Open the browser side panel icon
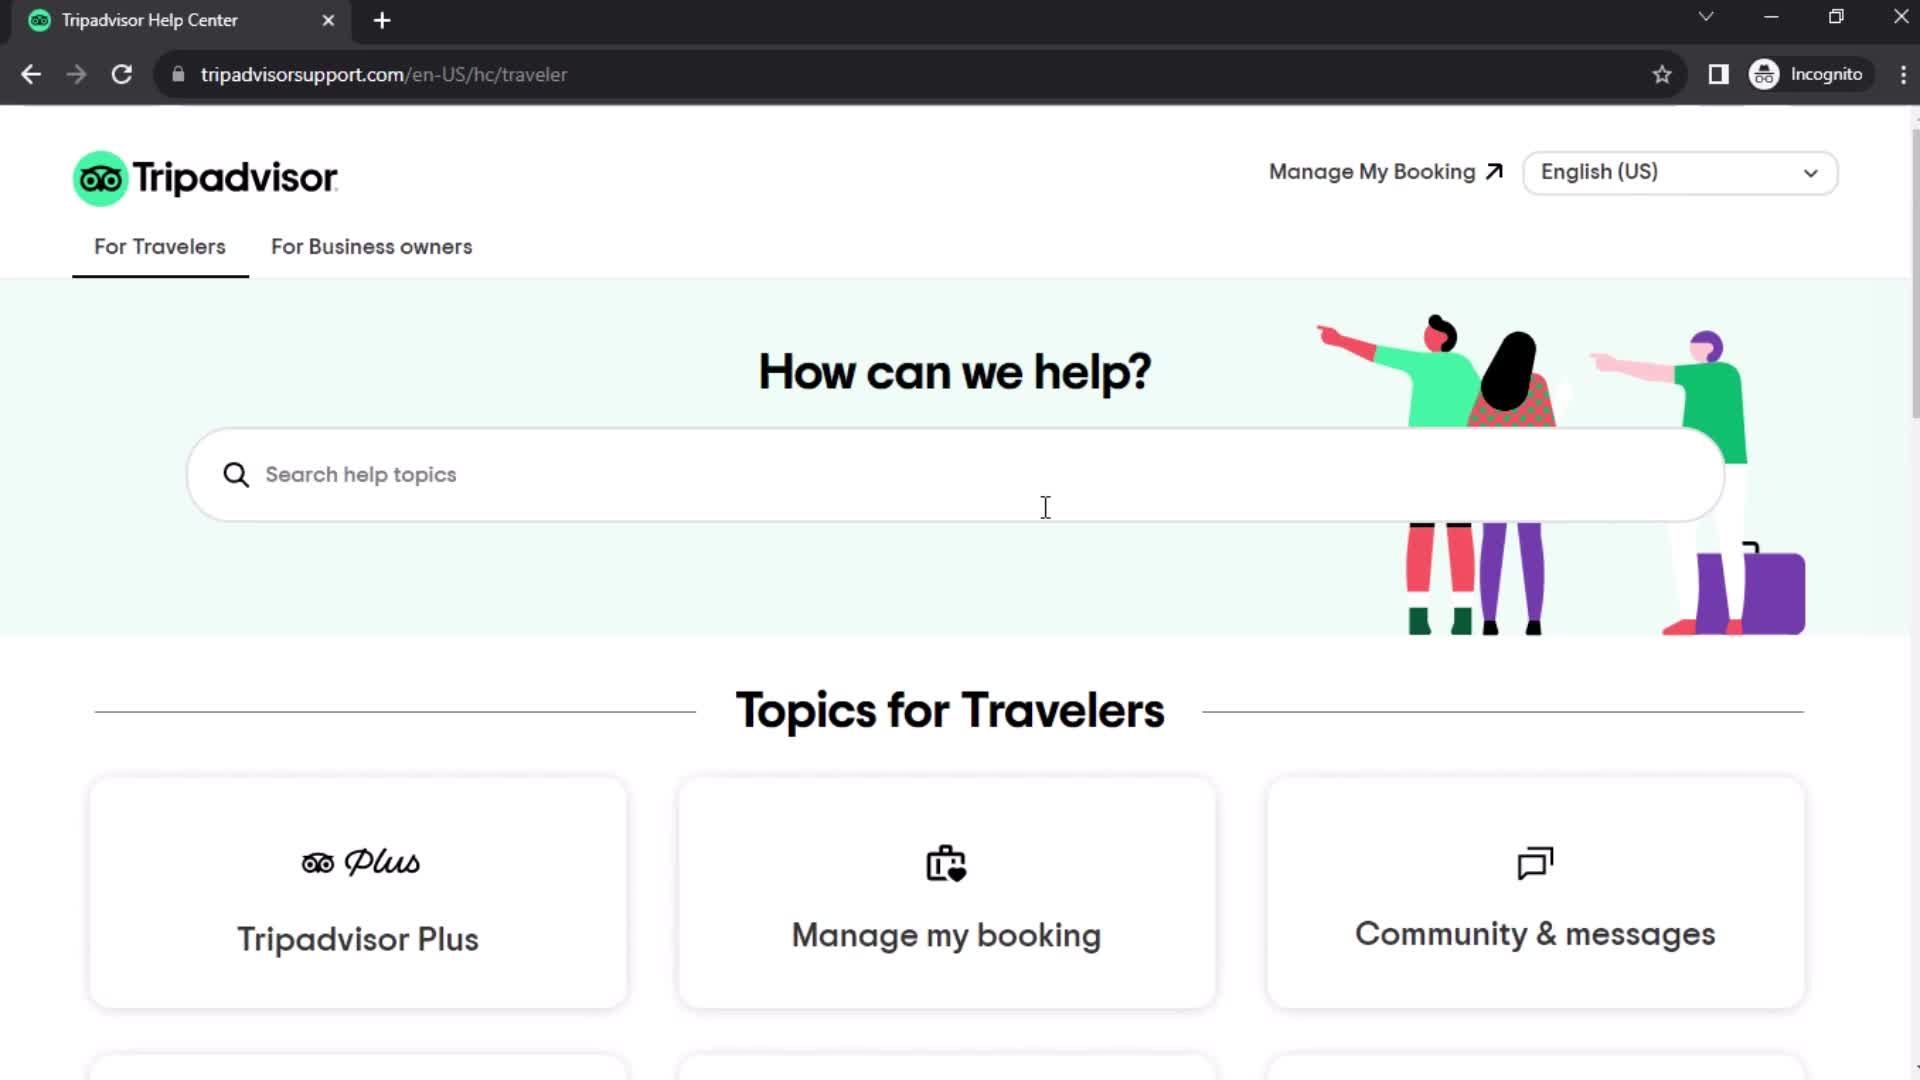Screen dimensions: 1920x1080 (1718, 75)
